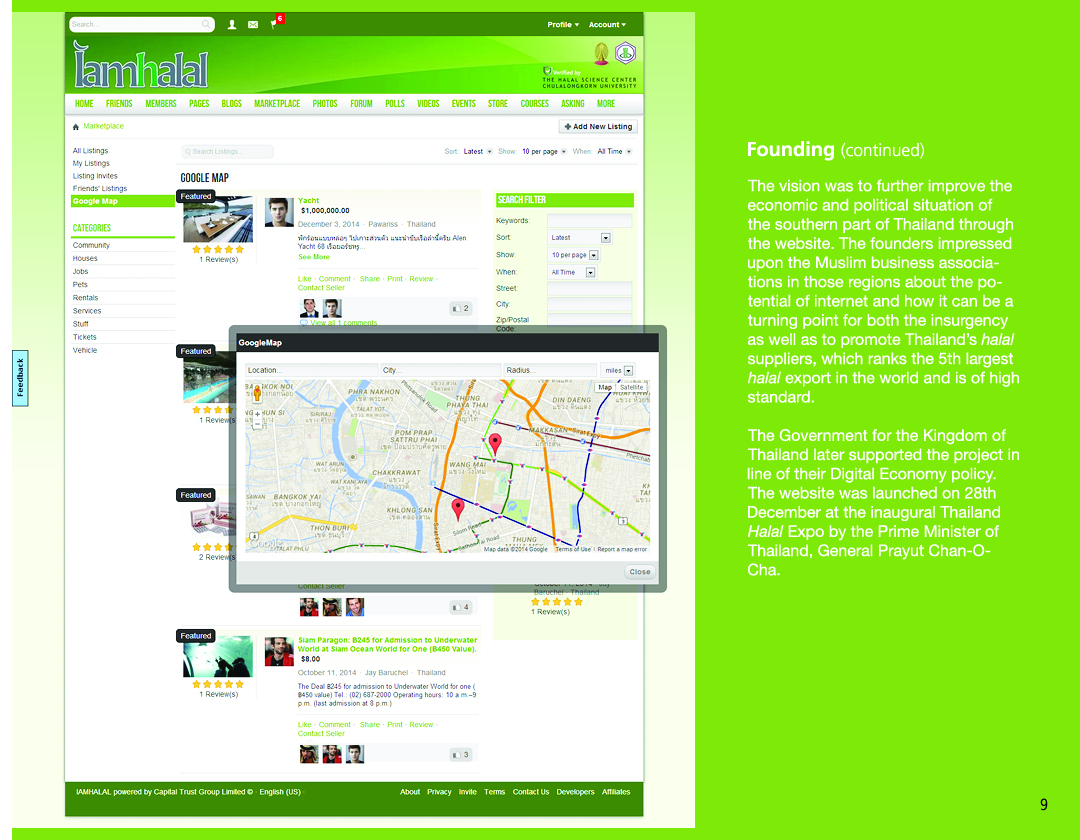1080x840 pixels.
Task: Click the red map pin near Silom Road
Action: coord(457,510)
